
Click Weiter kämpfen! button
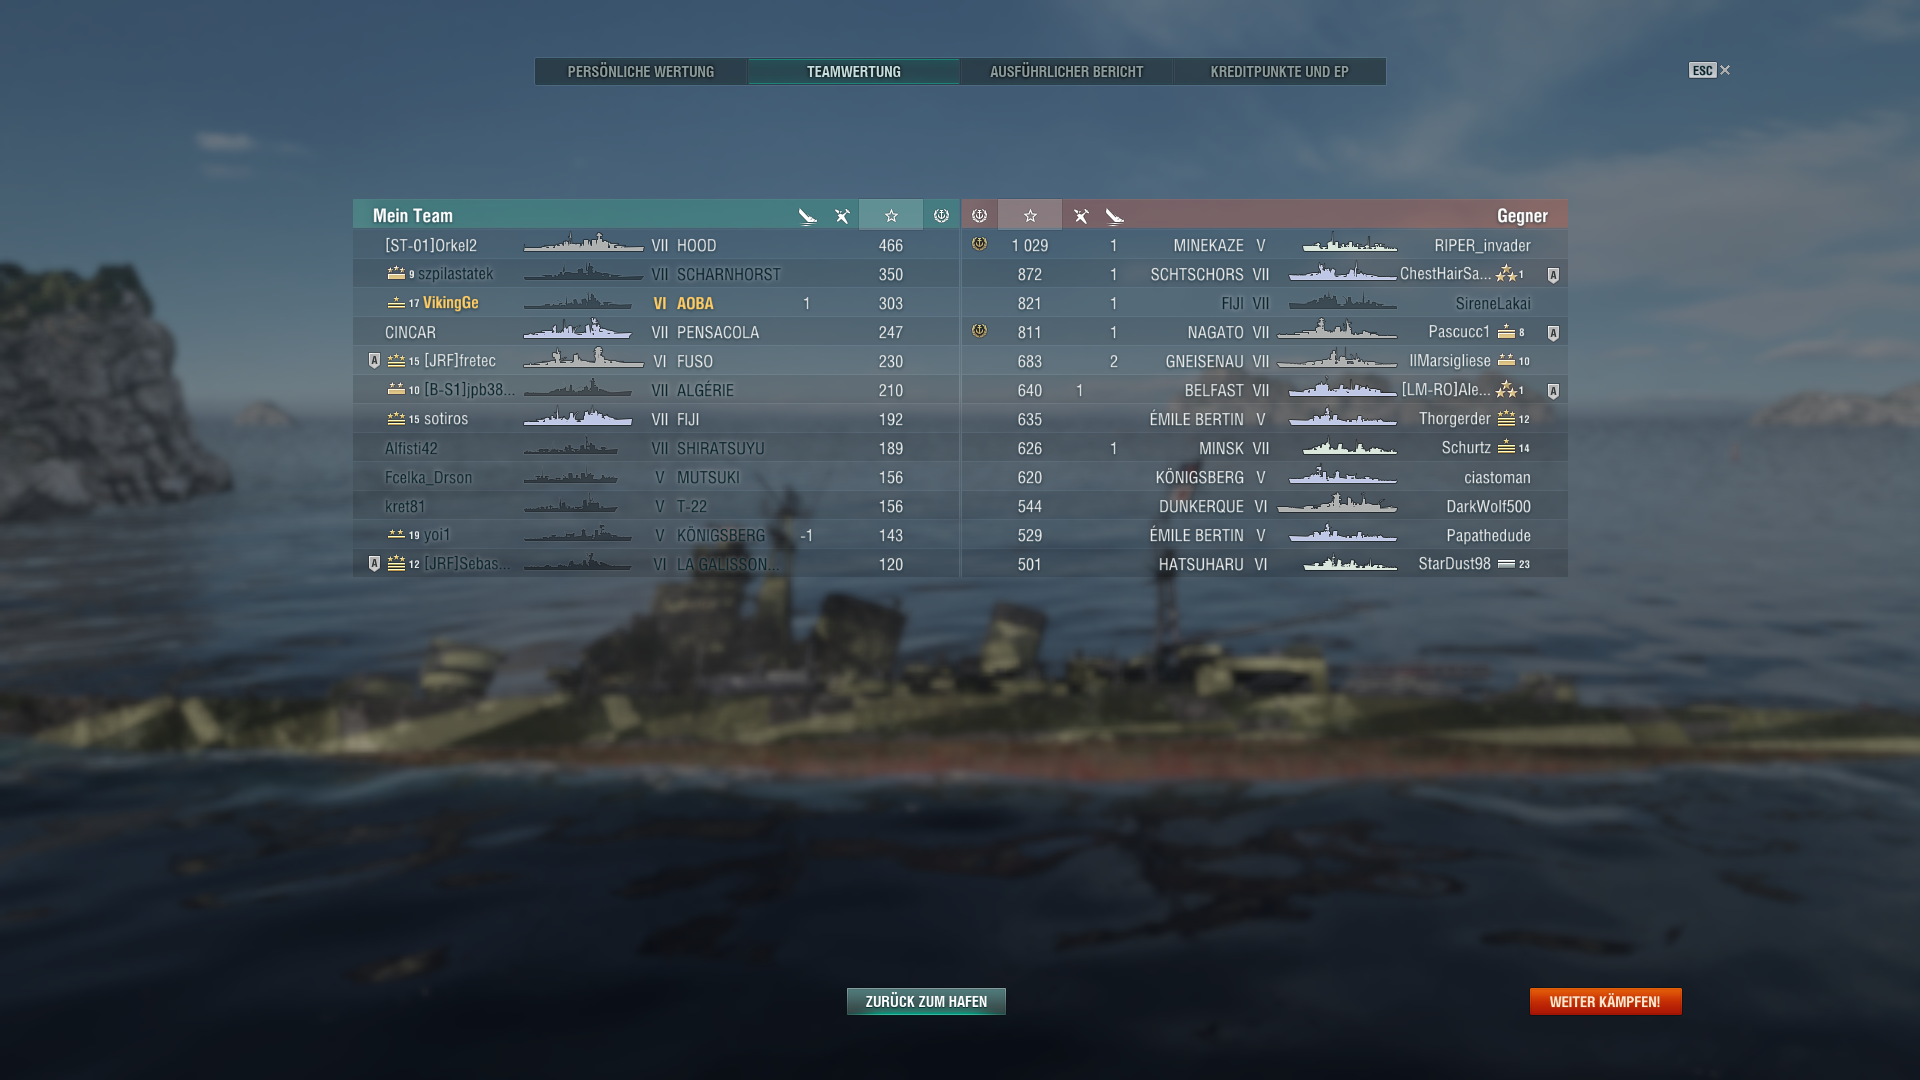1605,1001
